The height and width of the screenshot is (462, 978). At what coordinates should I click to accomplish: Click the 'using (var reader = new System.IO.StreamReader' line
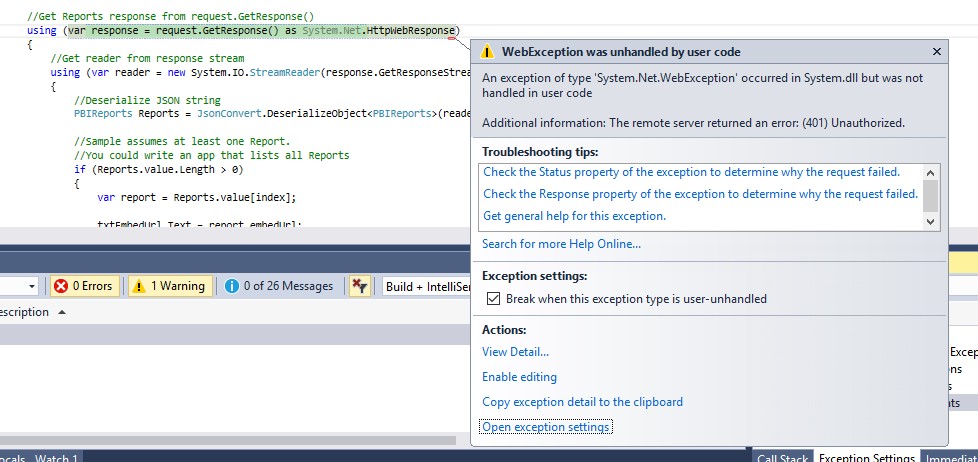click(x=259, y=72)
